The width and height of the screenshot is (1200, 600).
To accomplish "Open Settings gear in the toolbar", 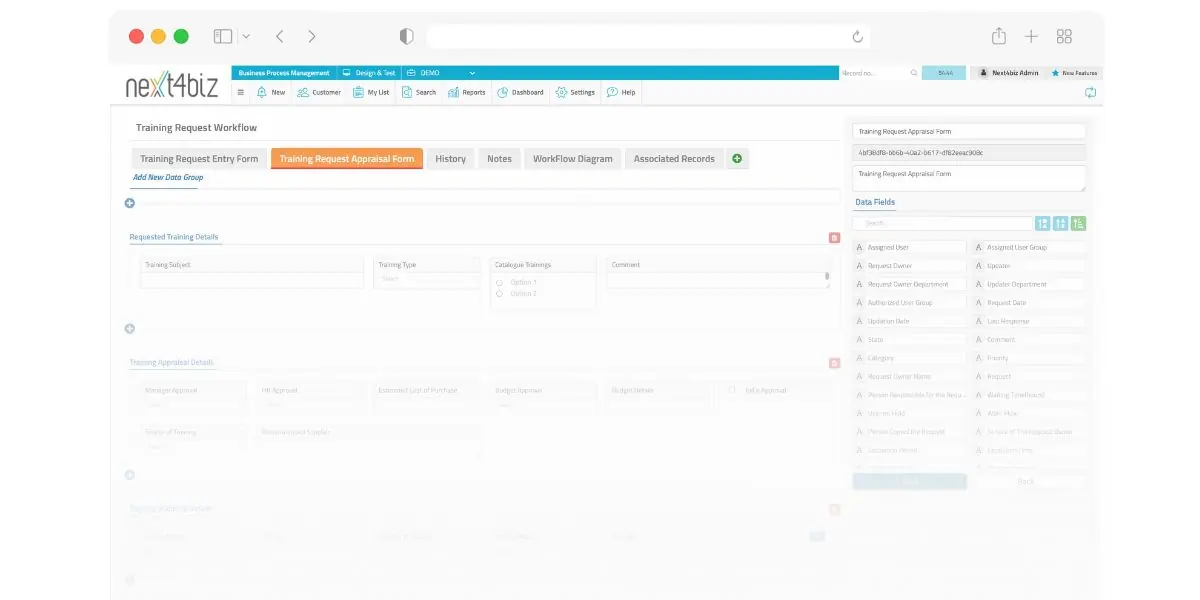I will [575, 92].
